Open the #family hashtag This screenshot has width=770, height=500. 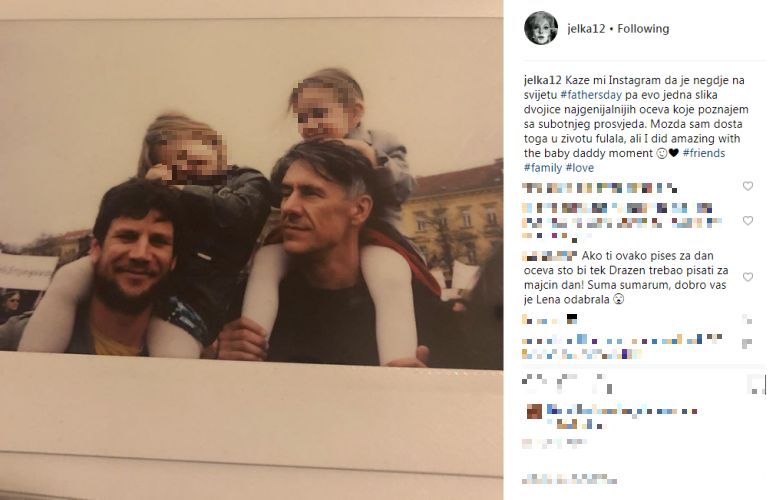543,168
